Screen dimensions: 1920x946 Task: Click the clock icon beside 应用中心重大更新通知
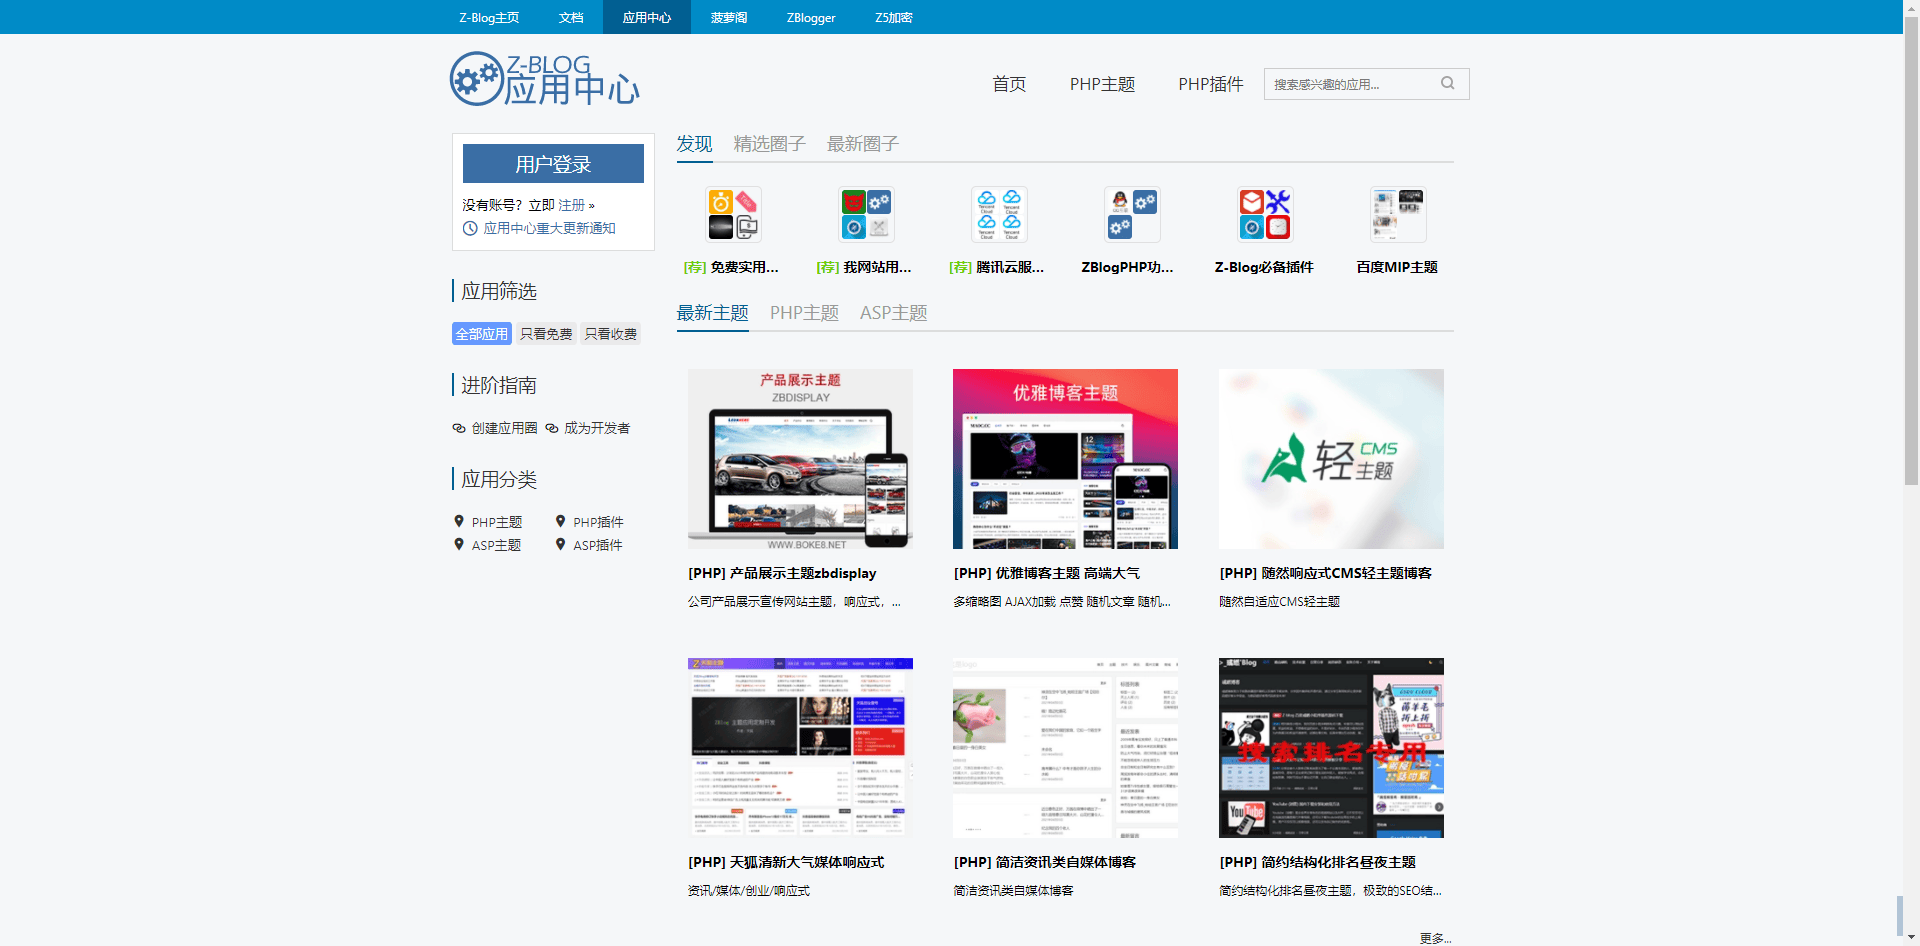470,228
